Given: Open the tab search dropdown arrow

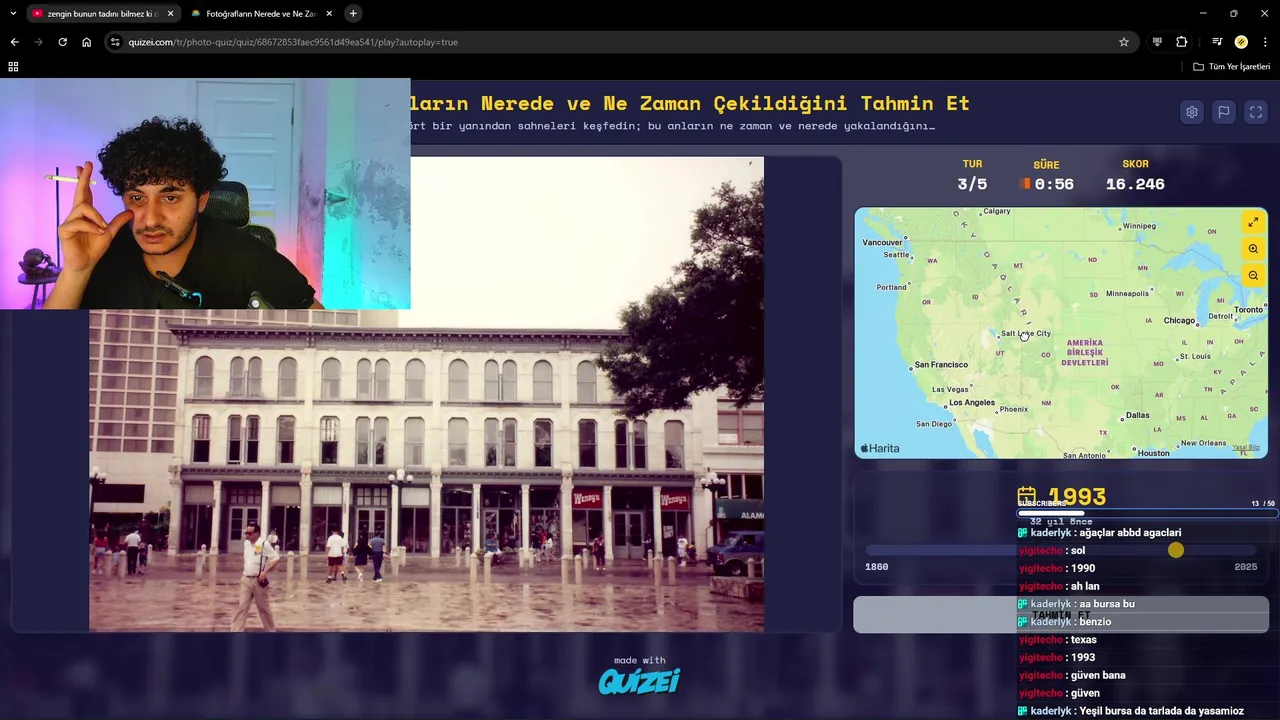Looking at the screenshot, I should coord(13,13).
